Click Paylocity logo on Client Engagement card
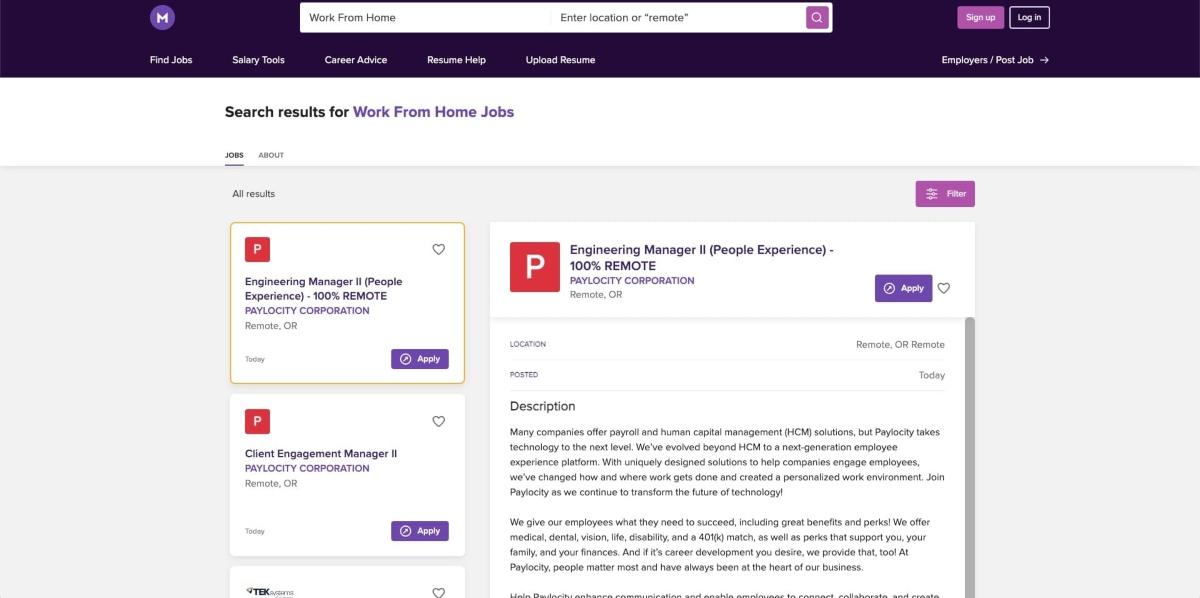1200x598 pixels. 257,422
